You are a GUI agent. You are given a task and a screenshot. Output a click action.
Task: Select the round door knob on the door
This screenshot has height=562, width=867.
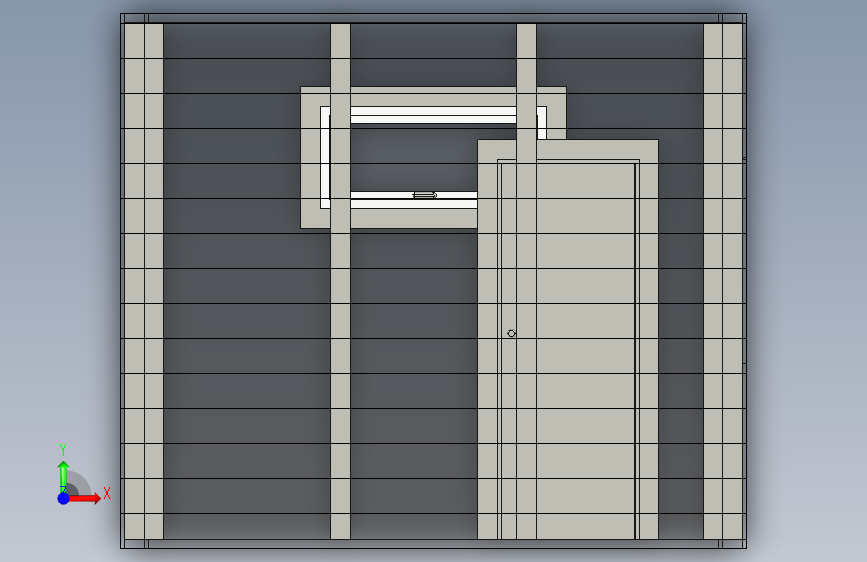pyautogui.click(x=511, y=333)
